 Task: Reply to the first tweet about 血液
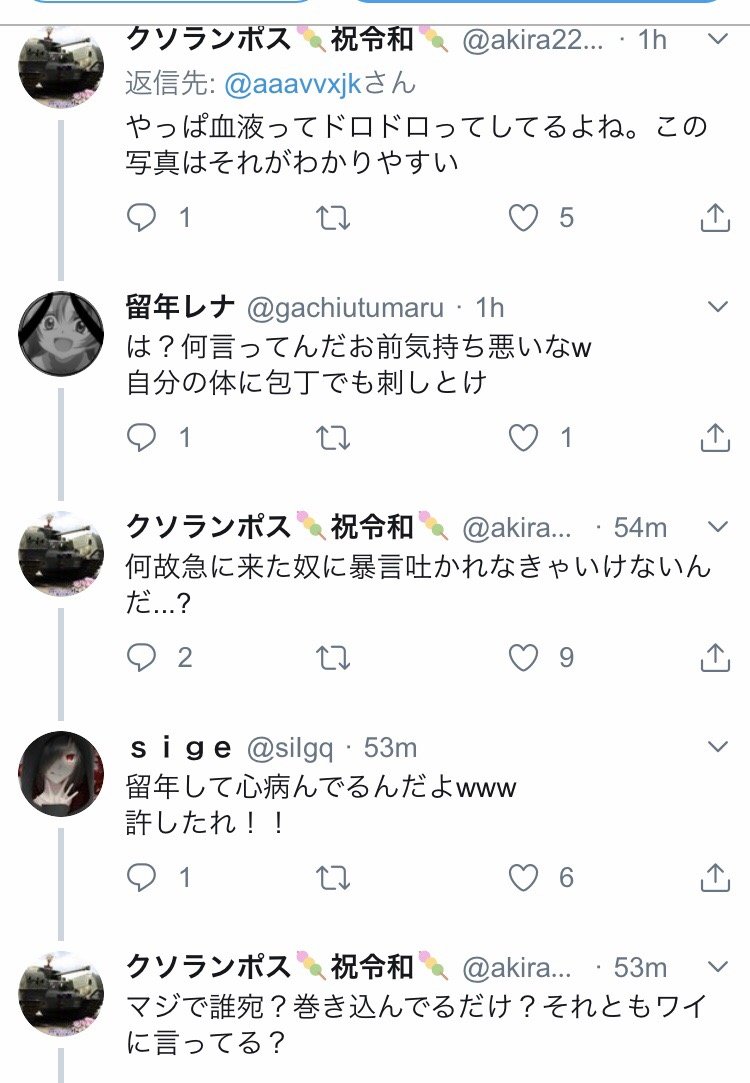pyautogui.click(x=143, y=217)
